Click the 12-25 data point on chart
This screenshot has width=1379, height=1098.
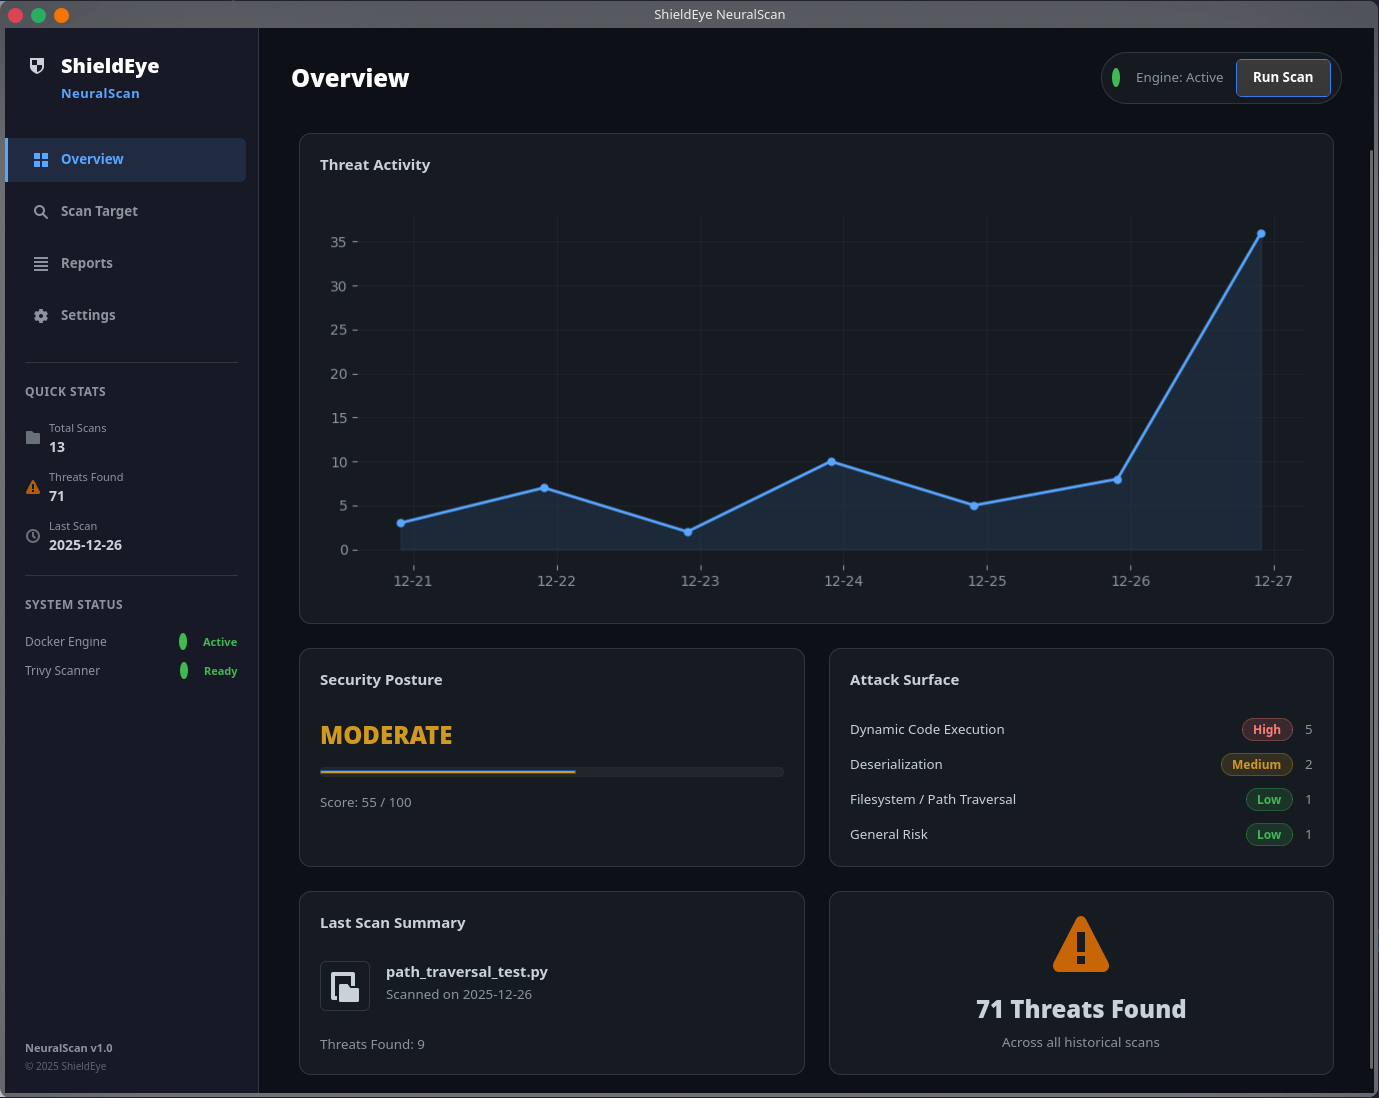pyautogui.click(x=974, y=506)
